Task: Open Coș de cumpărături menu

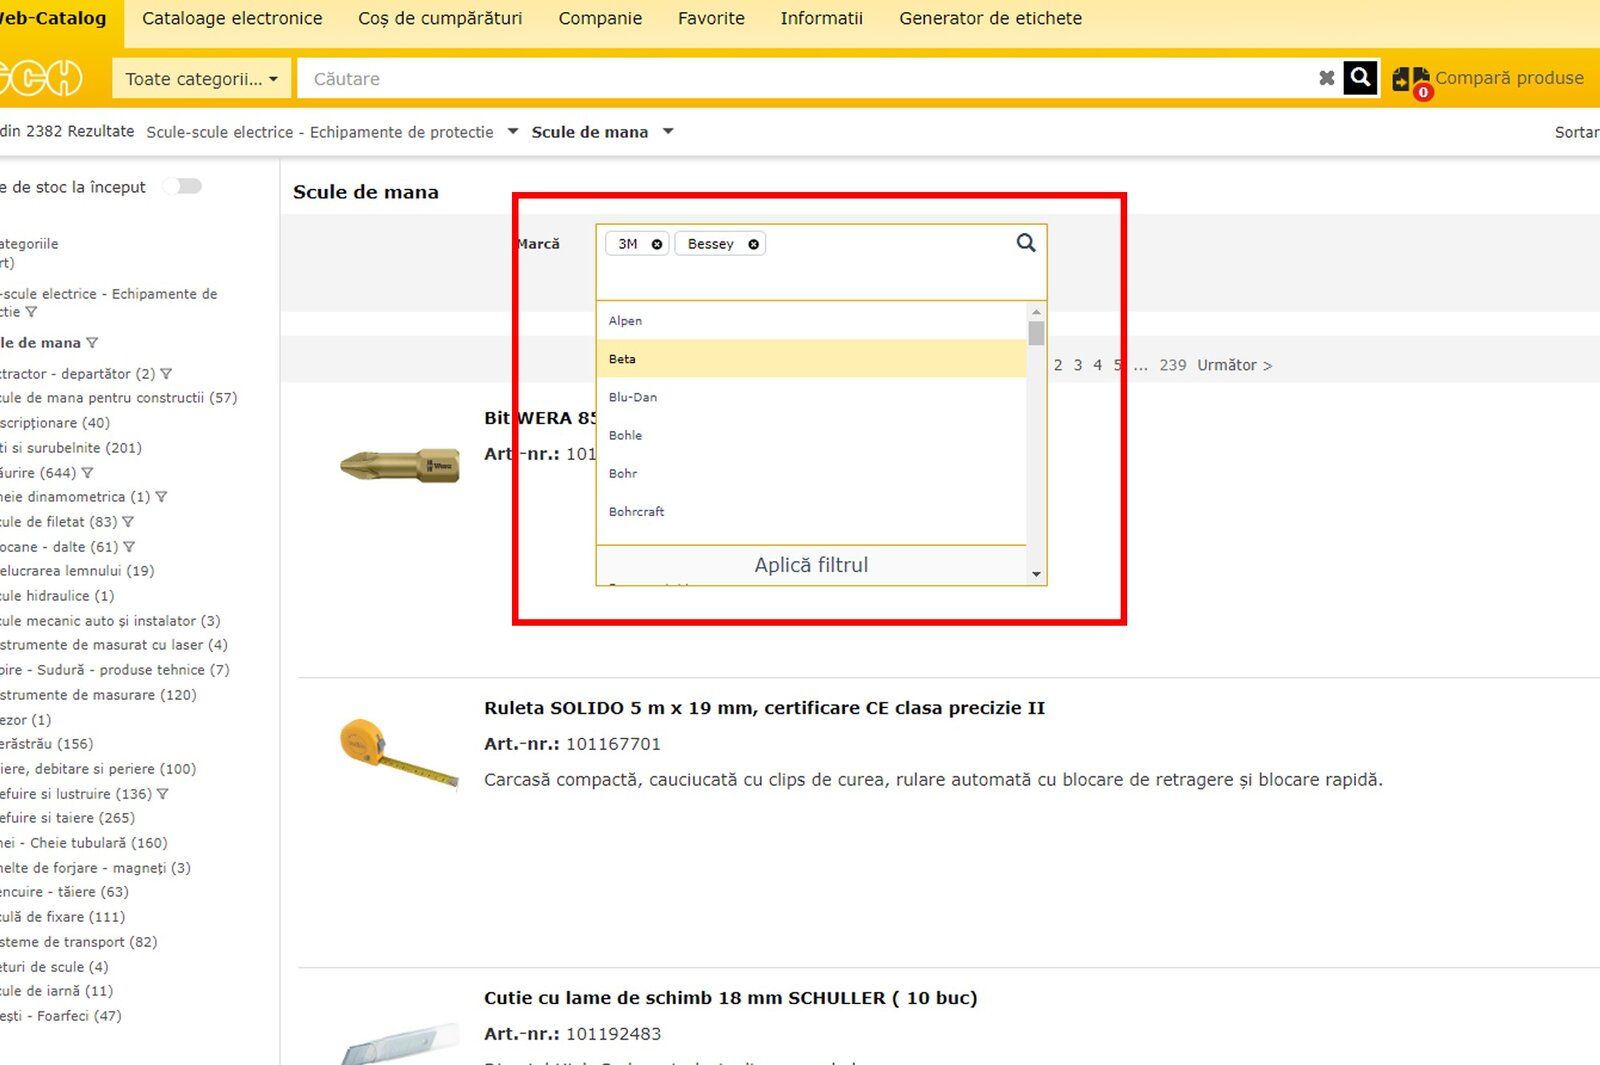Action: tap(440, 18)
